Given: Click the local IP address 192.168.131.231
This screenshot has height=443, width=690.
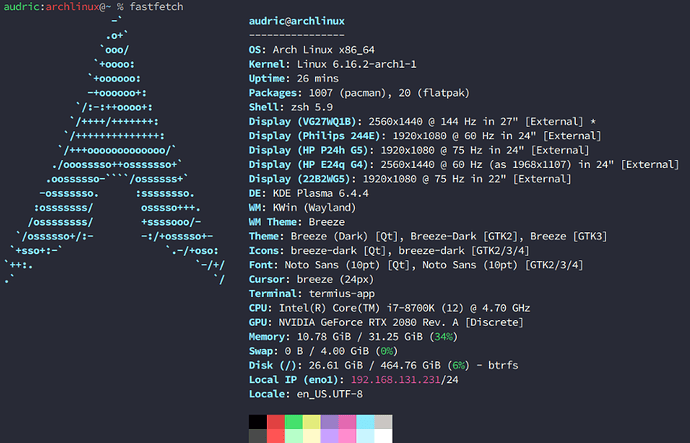Looking at the screenshot, I should [400, 380].
